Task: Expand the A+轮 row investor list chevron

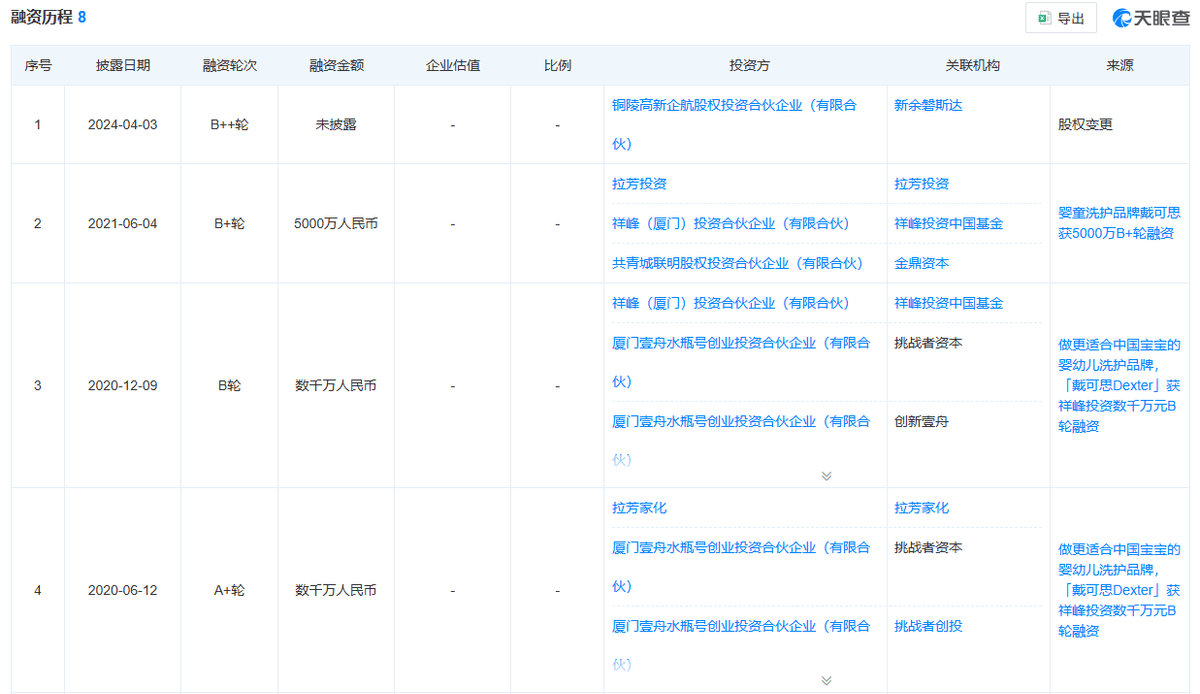Action: [x=826, y=680]
